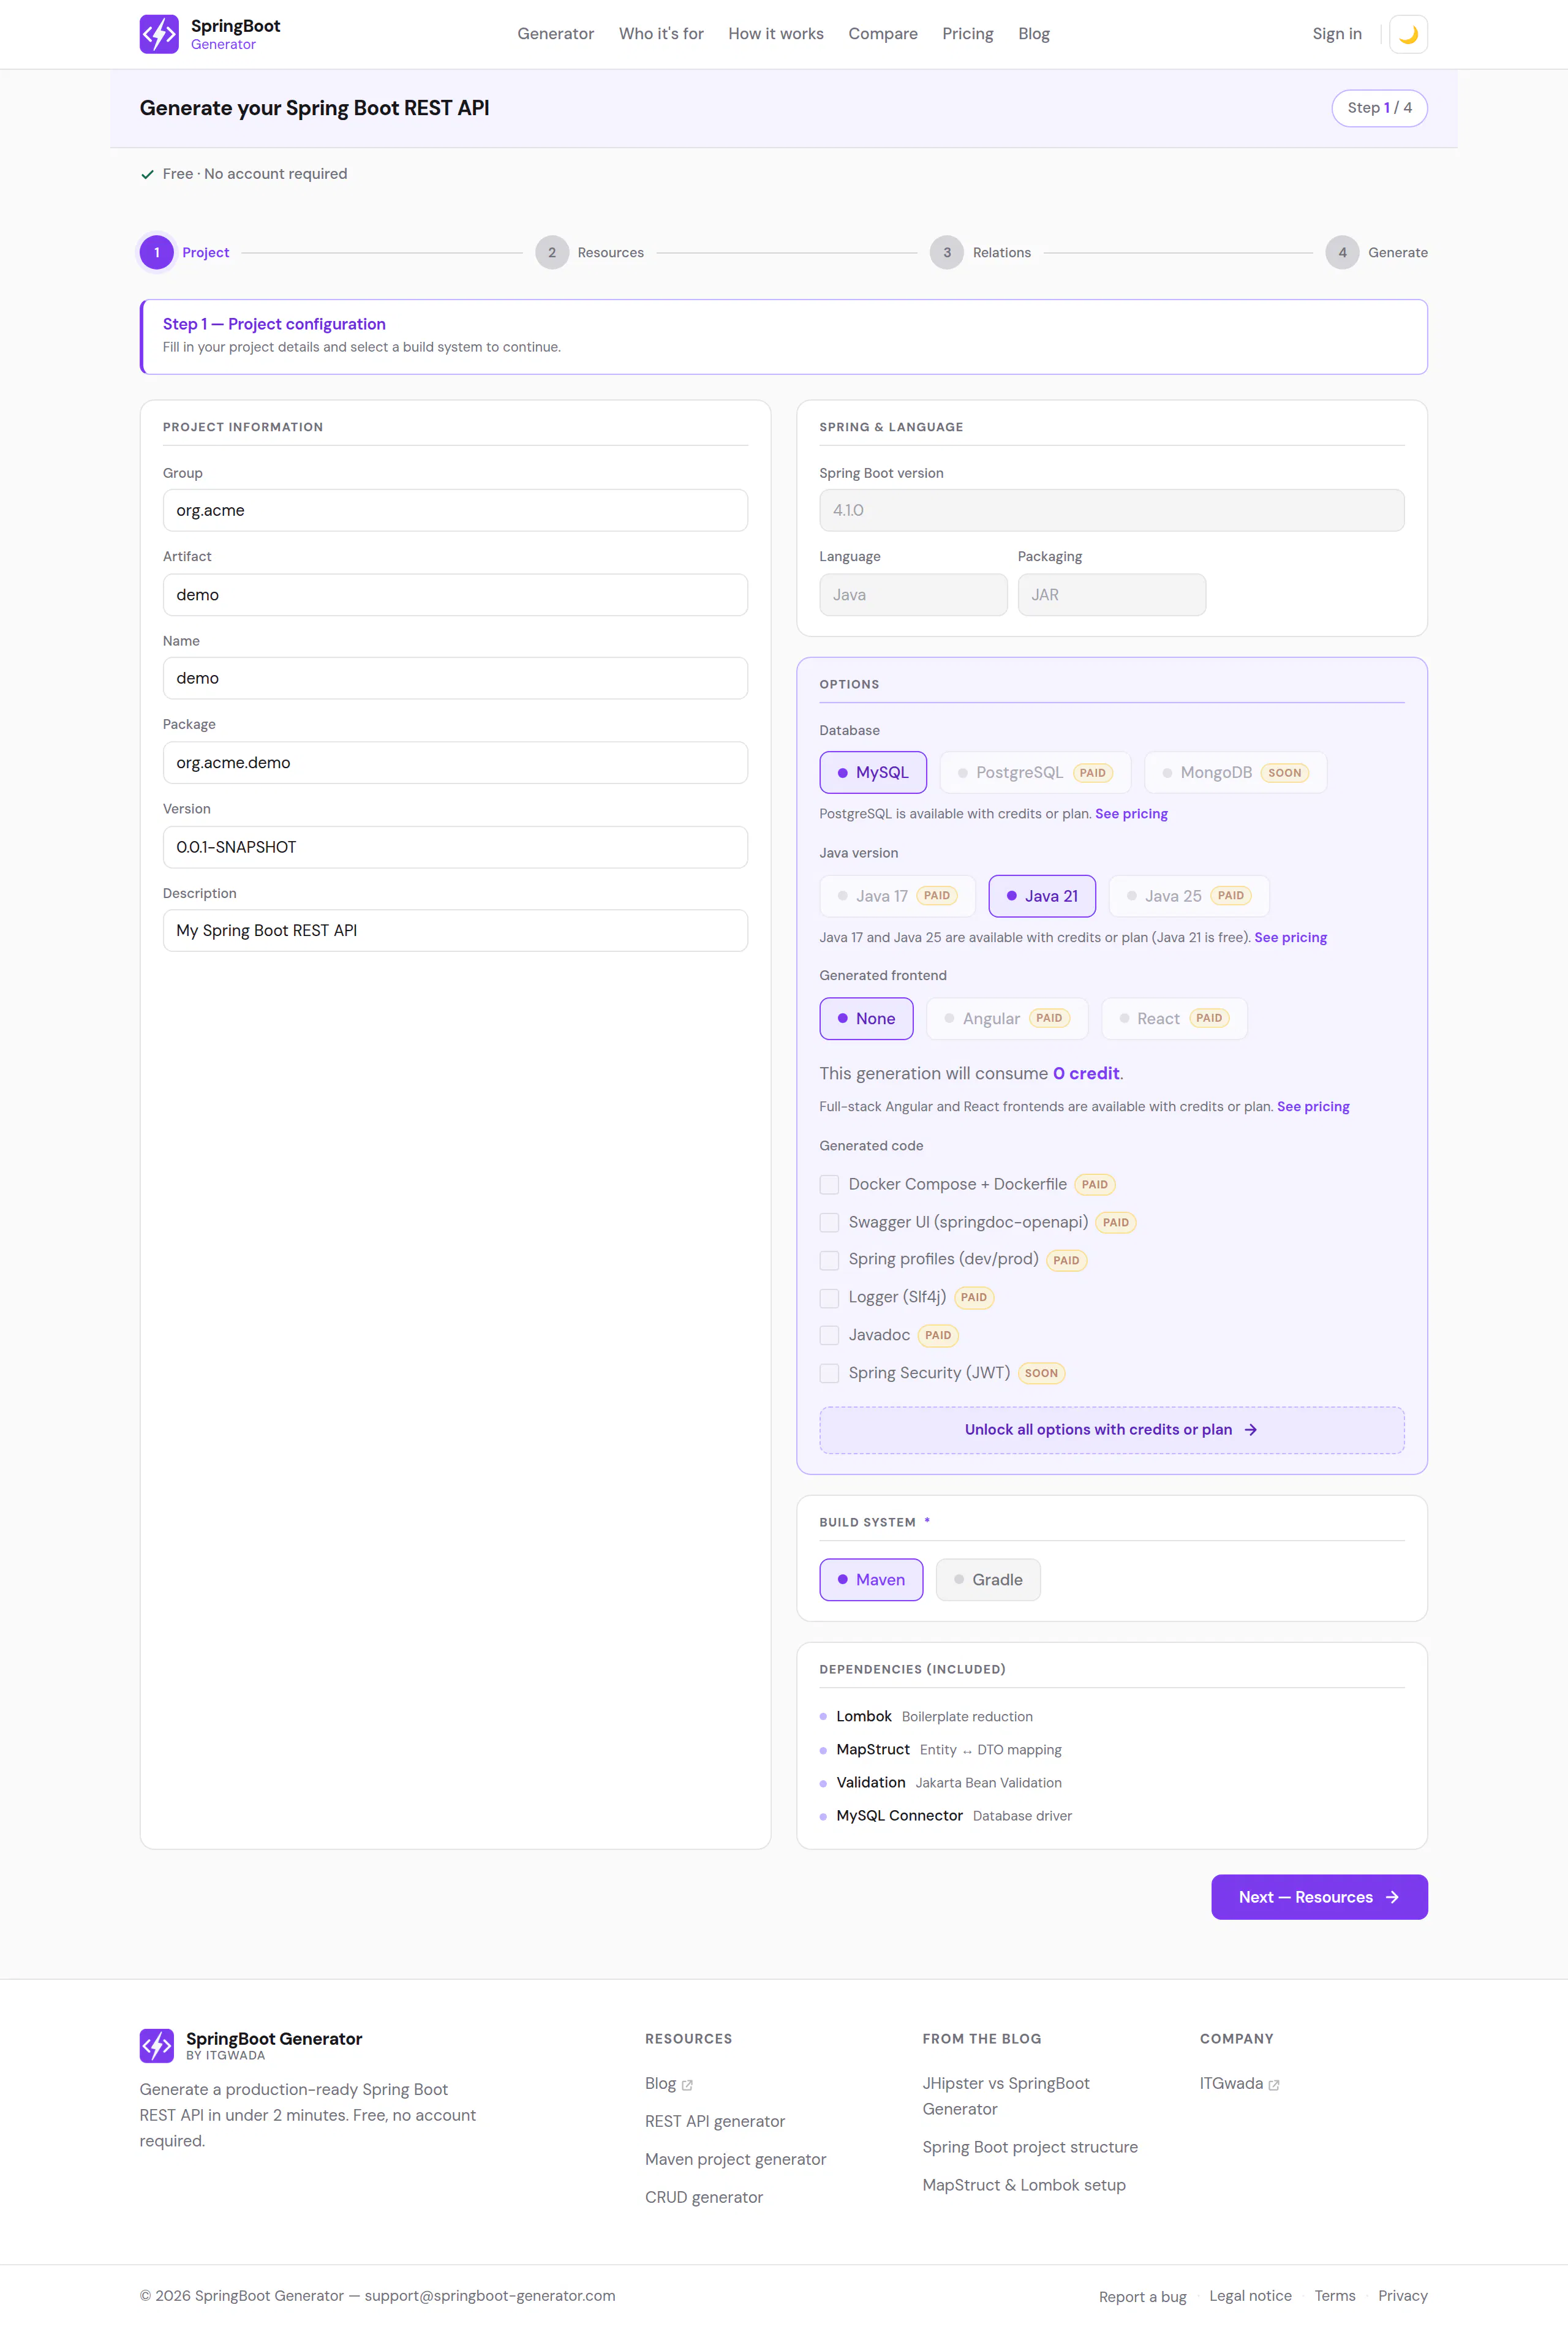Open Spring Boot project structure blog link
This screenshot has height=2329, width=1568.
click(1030, 2148)
